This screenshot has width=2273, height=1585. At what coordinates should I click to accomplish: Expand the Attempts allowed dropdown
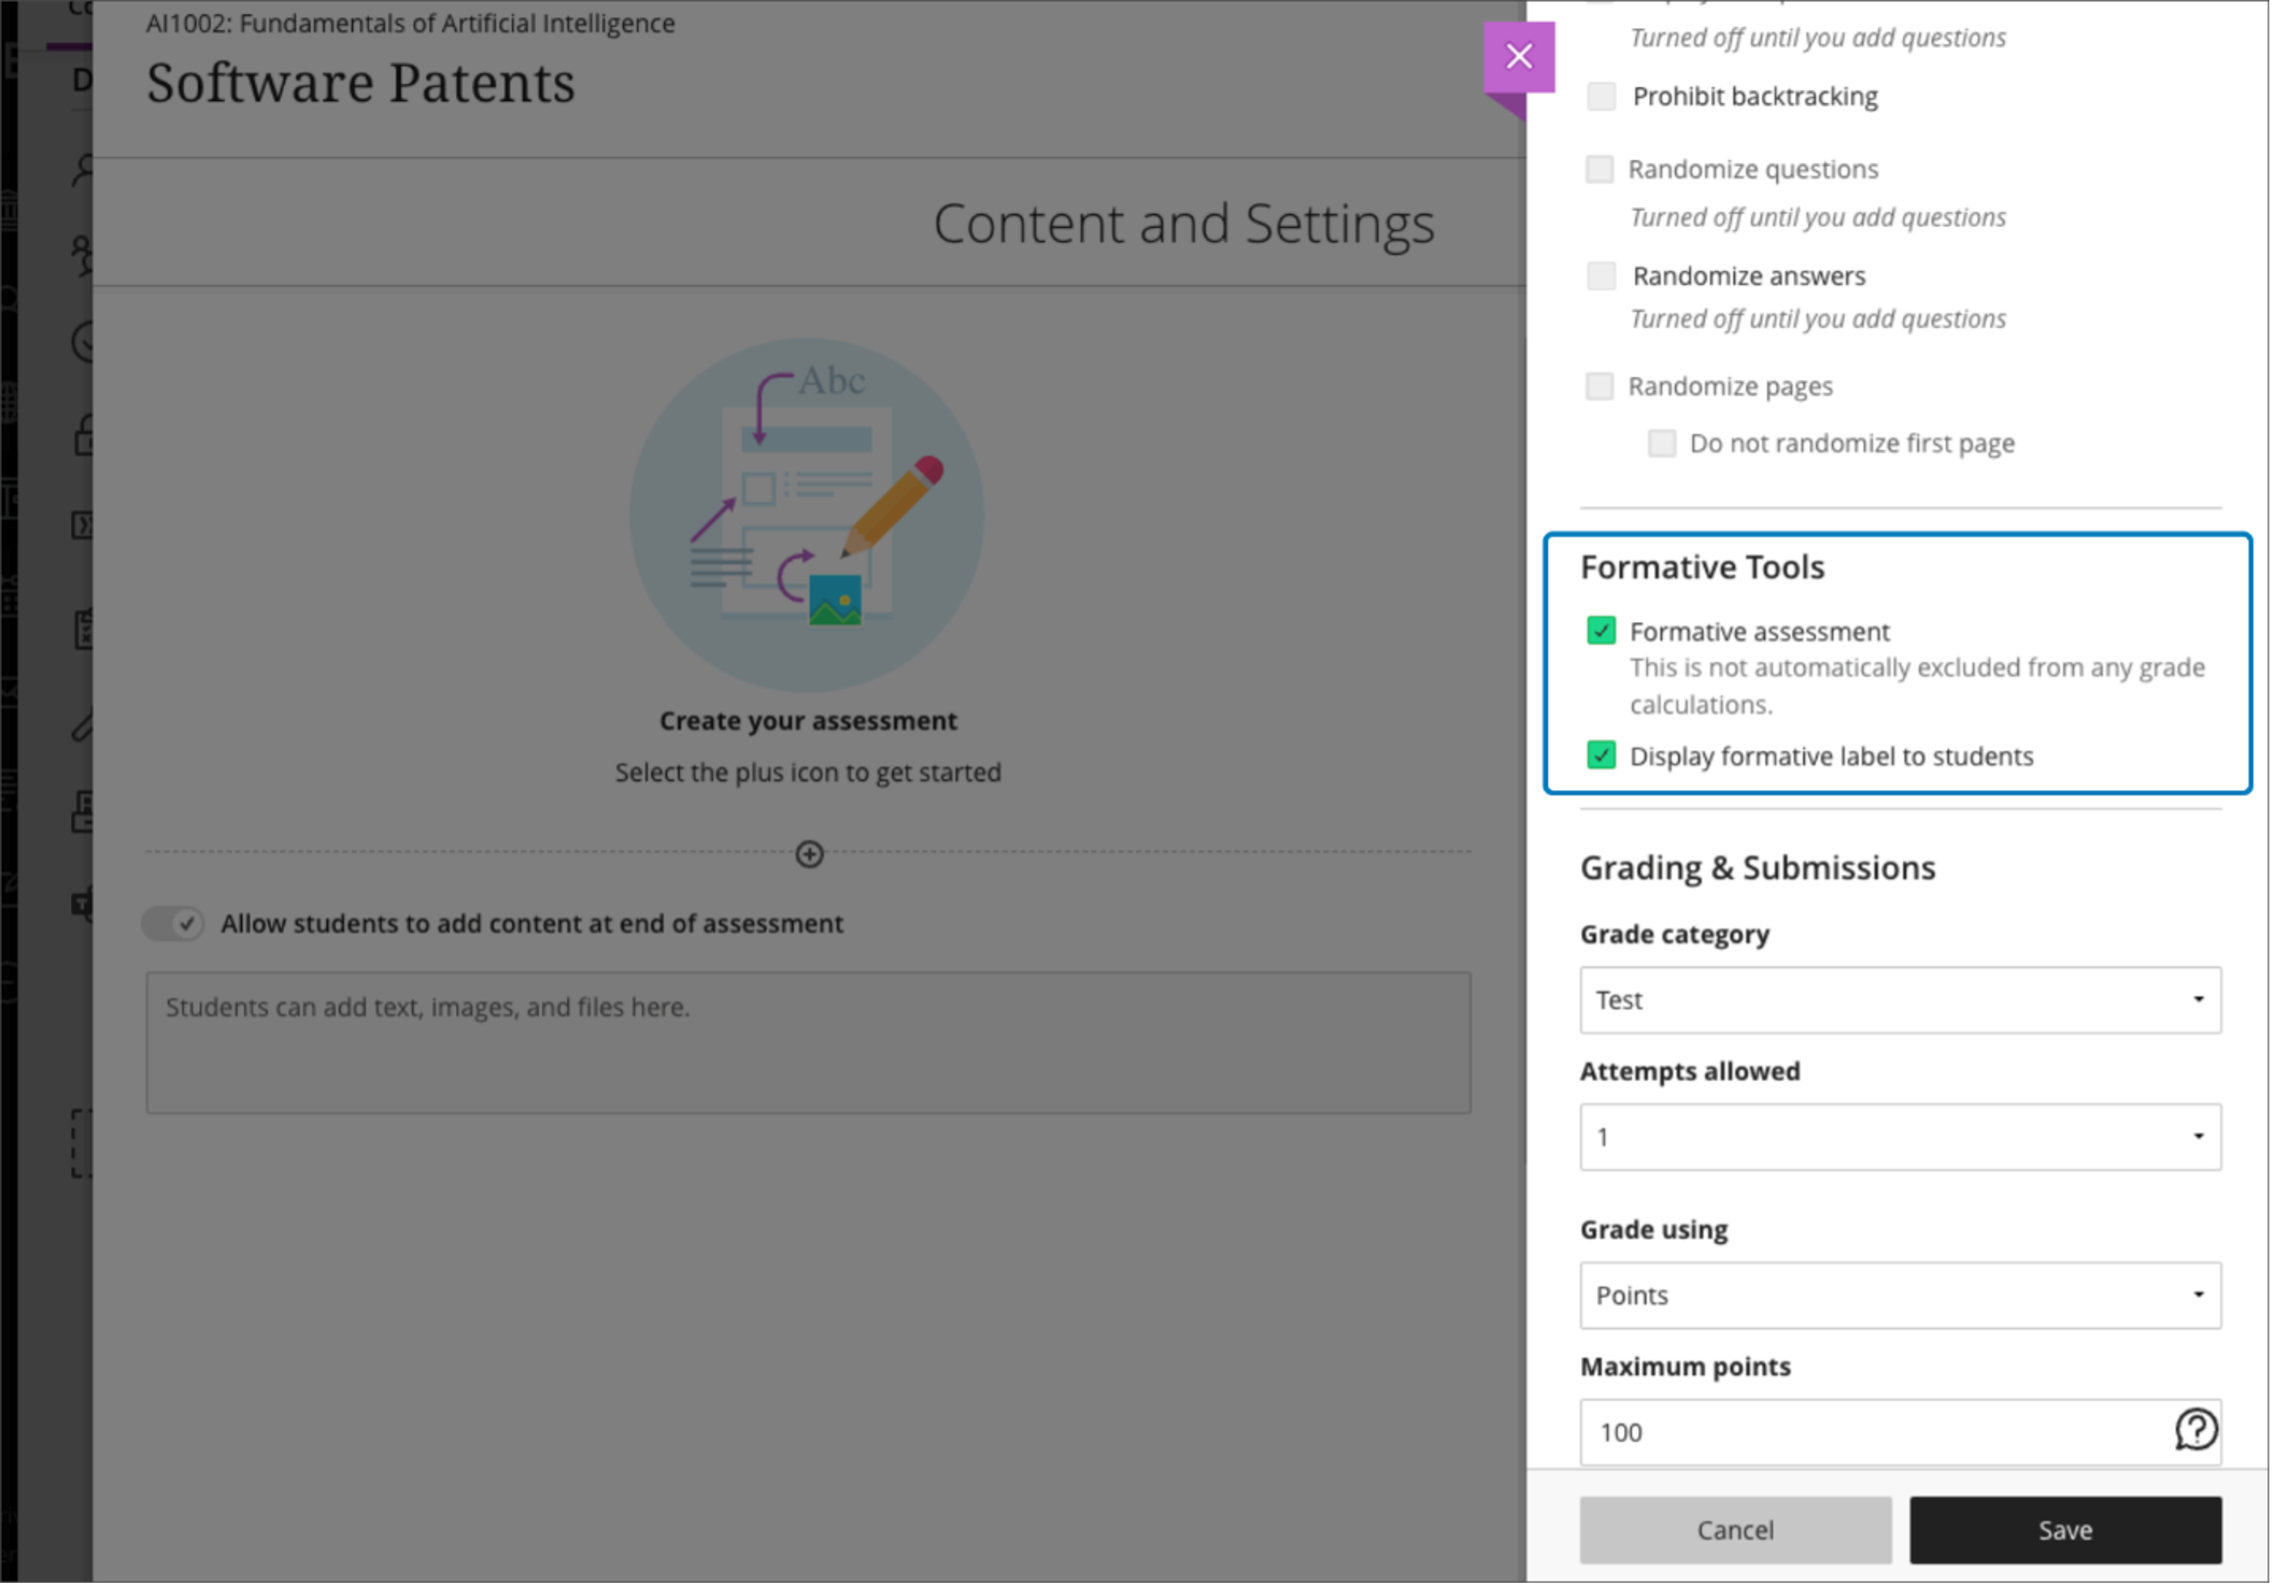tap(1899, 1137)
